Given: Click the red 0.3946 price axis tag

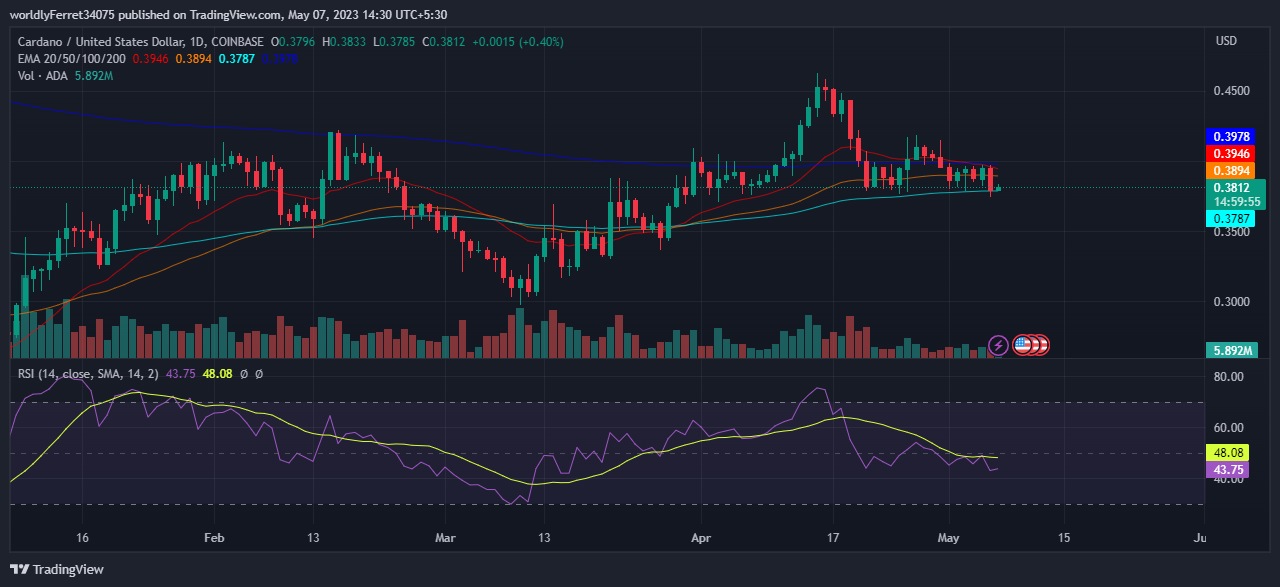Looking at the screenshot, I should [x=1231, y=154].
